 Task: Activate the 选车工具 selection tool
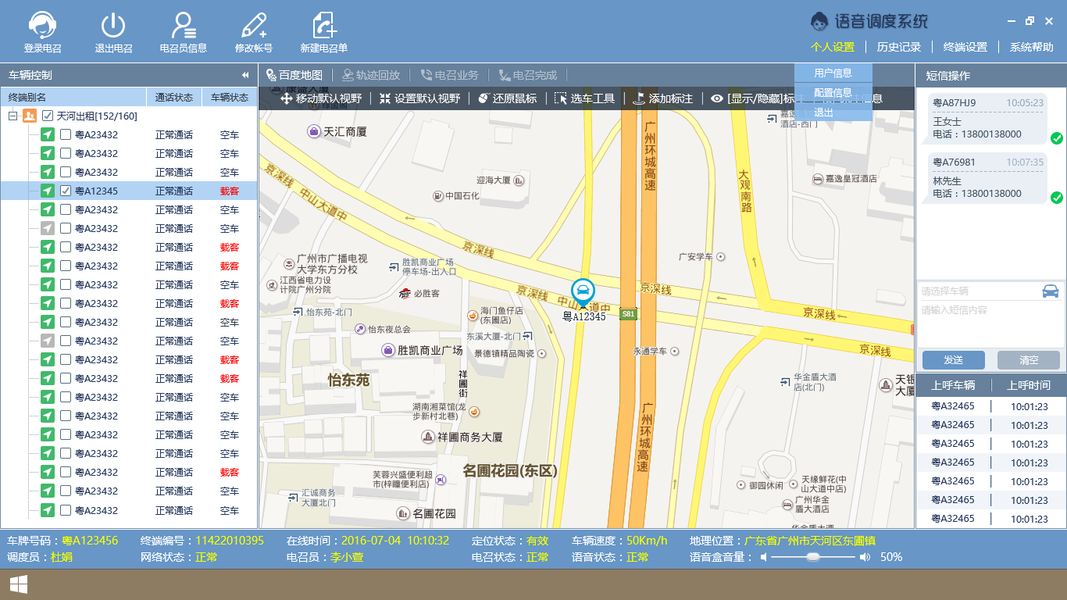[x=585, y=99]
